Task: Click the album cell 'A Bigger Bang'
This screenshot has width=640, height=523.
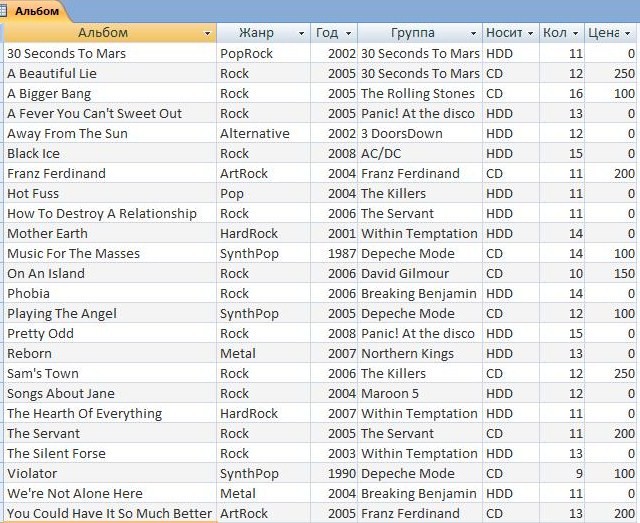Action: pyautogui.click(x=110, y=93)
